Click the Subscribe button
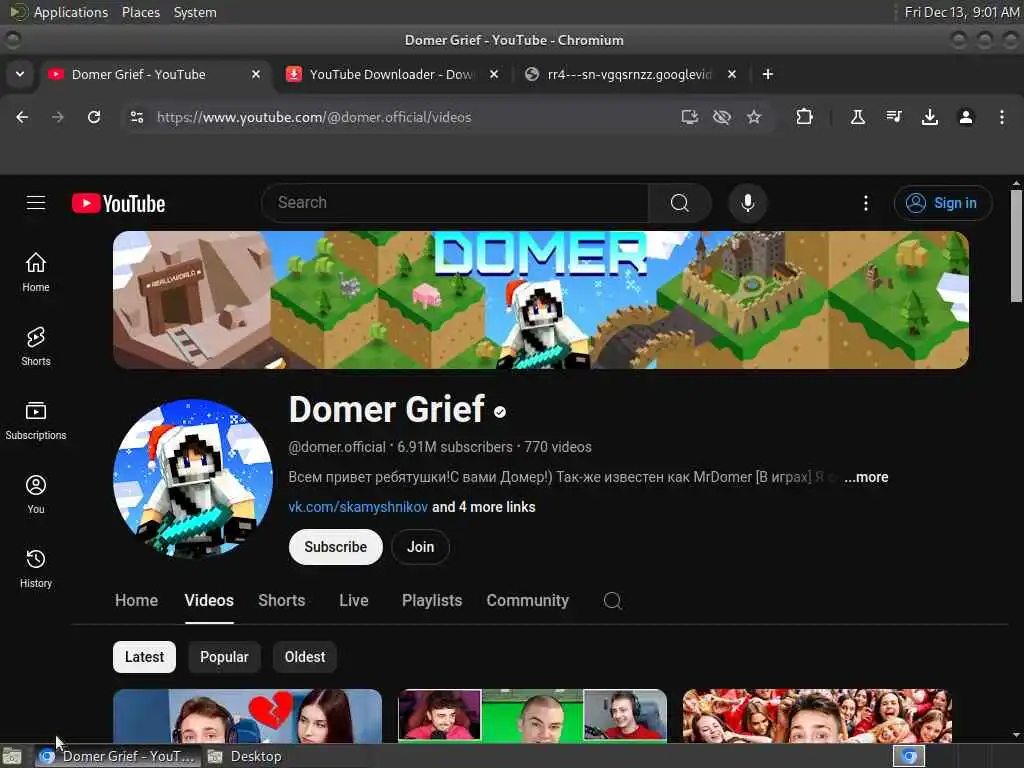This screenshot has height=768, width=1024. [336, 547]
